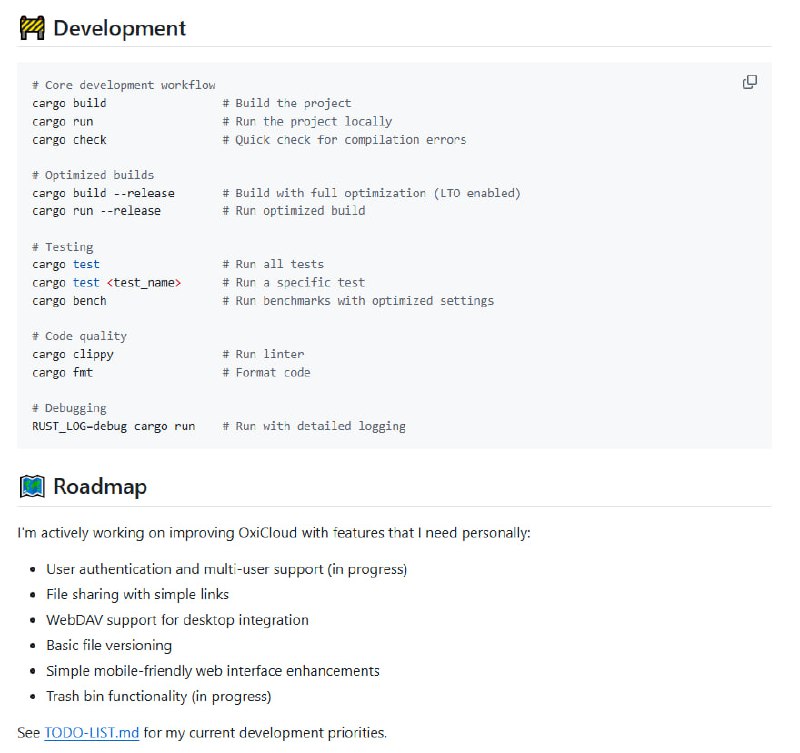Click the 'Trash bin functionality' roadmap item
Image resolution: width=800 pixels, height=753 pixels.
(158, 696)
